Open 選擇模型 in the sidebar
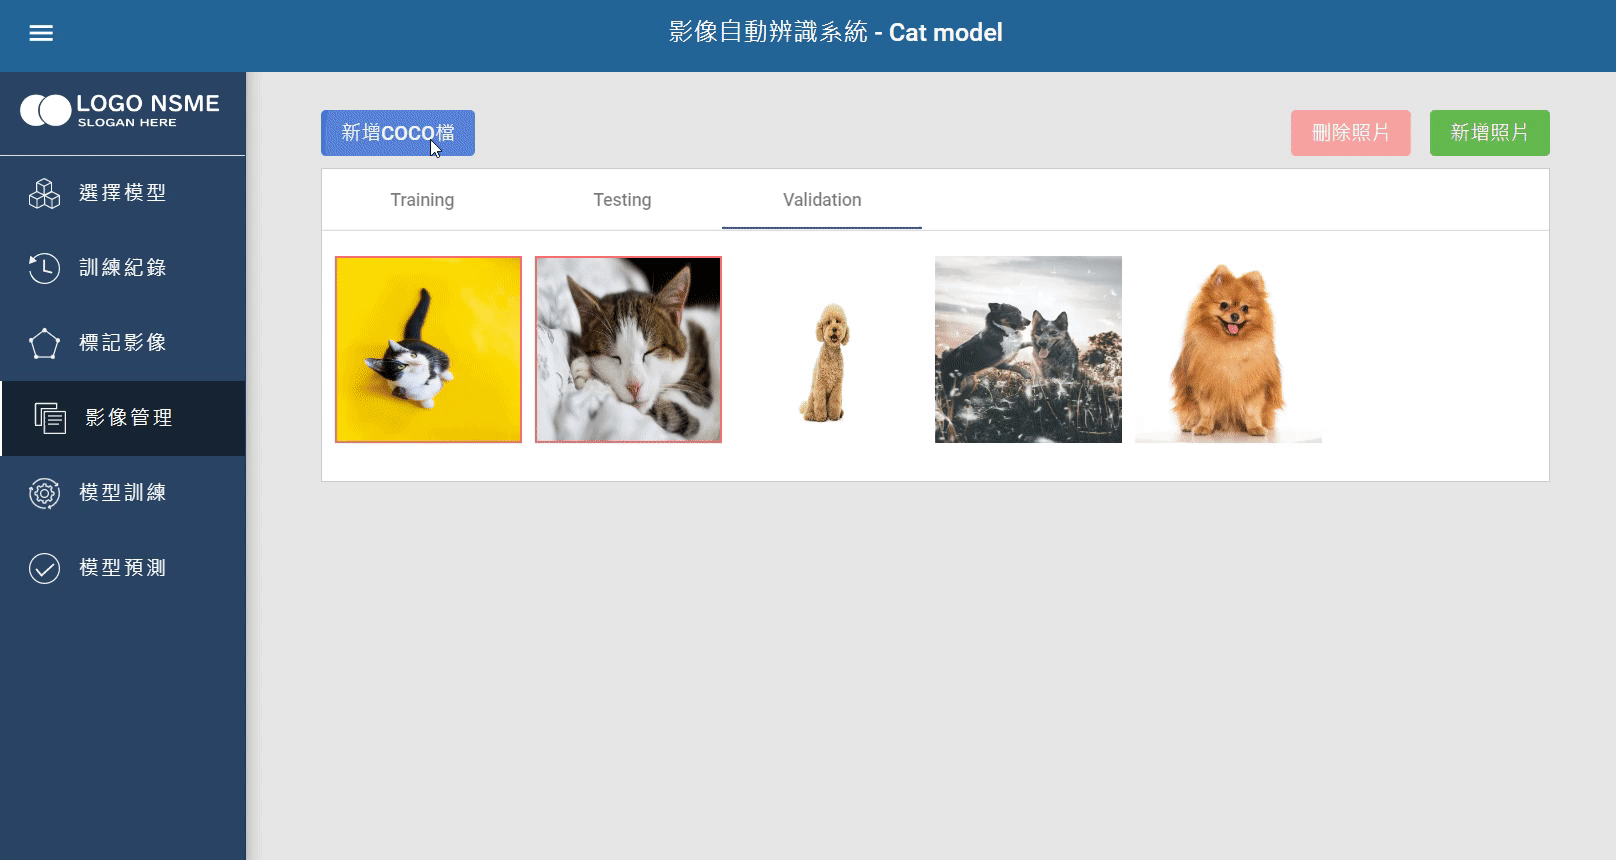The width and height of the screenshot is (1616, 860). tap(123, 193)
